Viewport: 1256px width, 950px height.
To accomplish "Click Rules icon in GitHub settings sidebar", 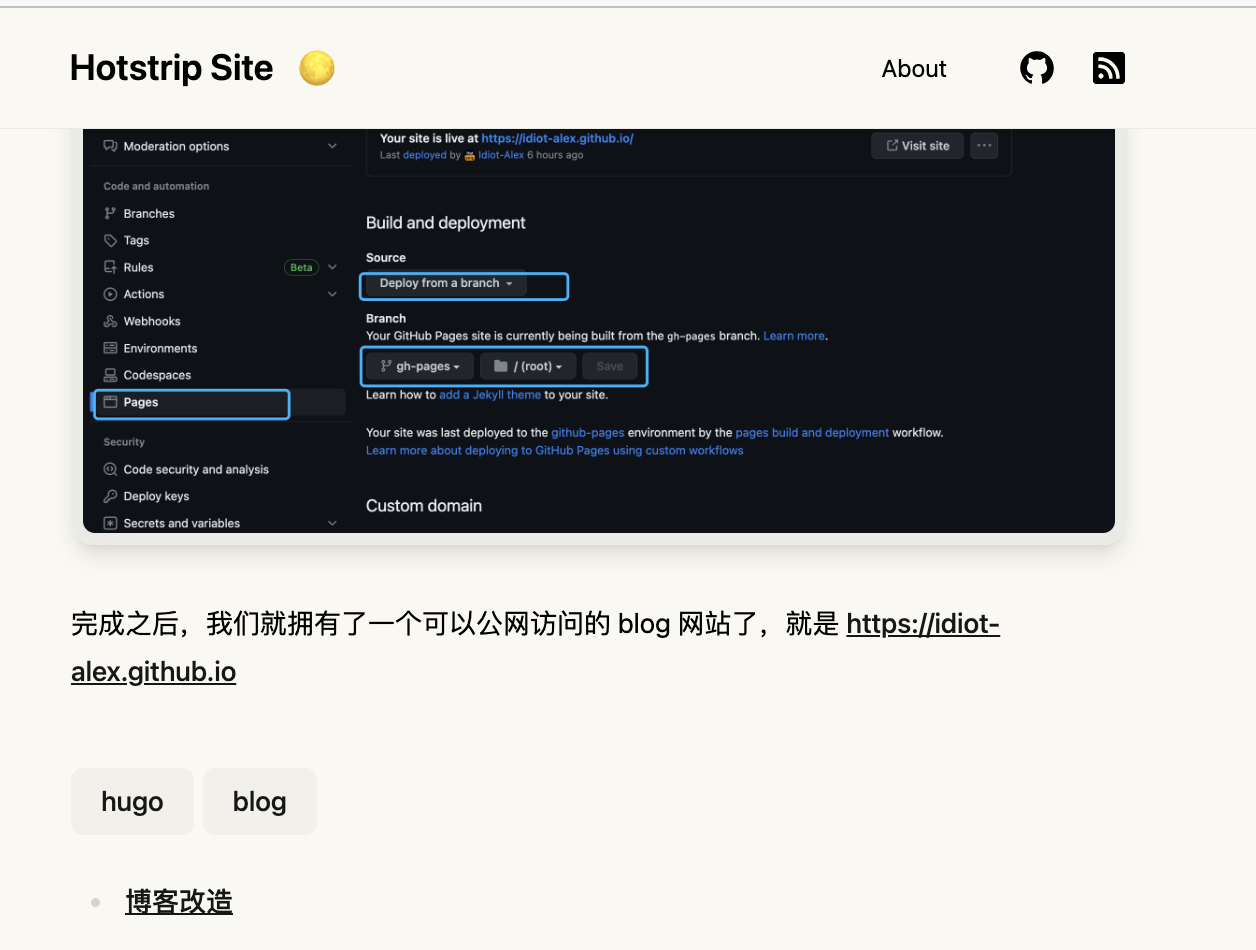I will 110,267.
